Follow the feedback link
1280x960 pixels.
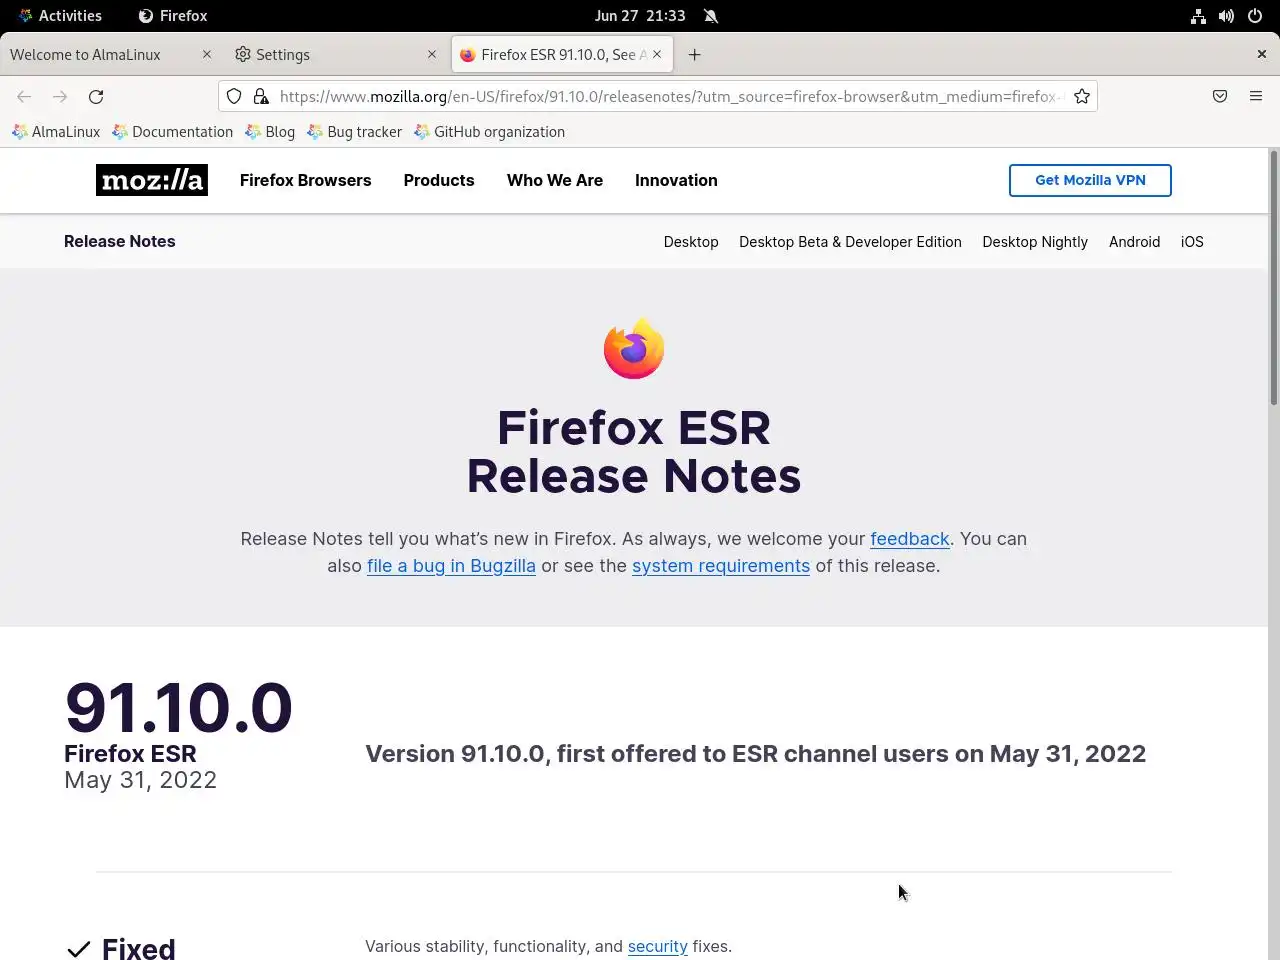[910, 539]
